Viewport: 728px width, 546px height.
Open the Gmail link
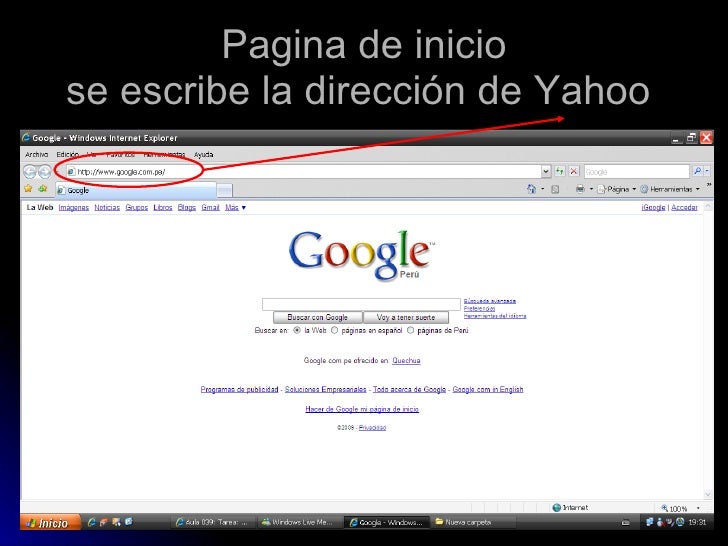point(210,208)
